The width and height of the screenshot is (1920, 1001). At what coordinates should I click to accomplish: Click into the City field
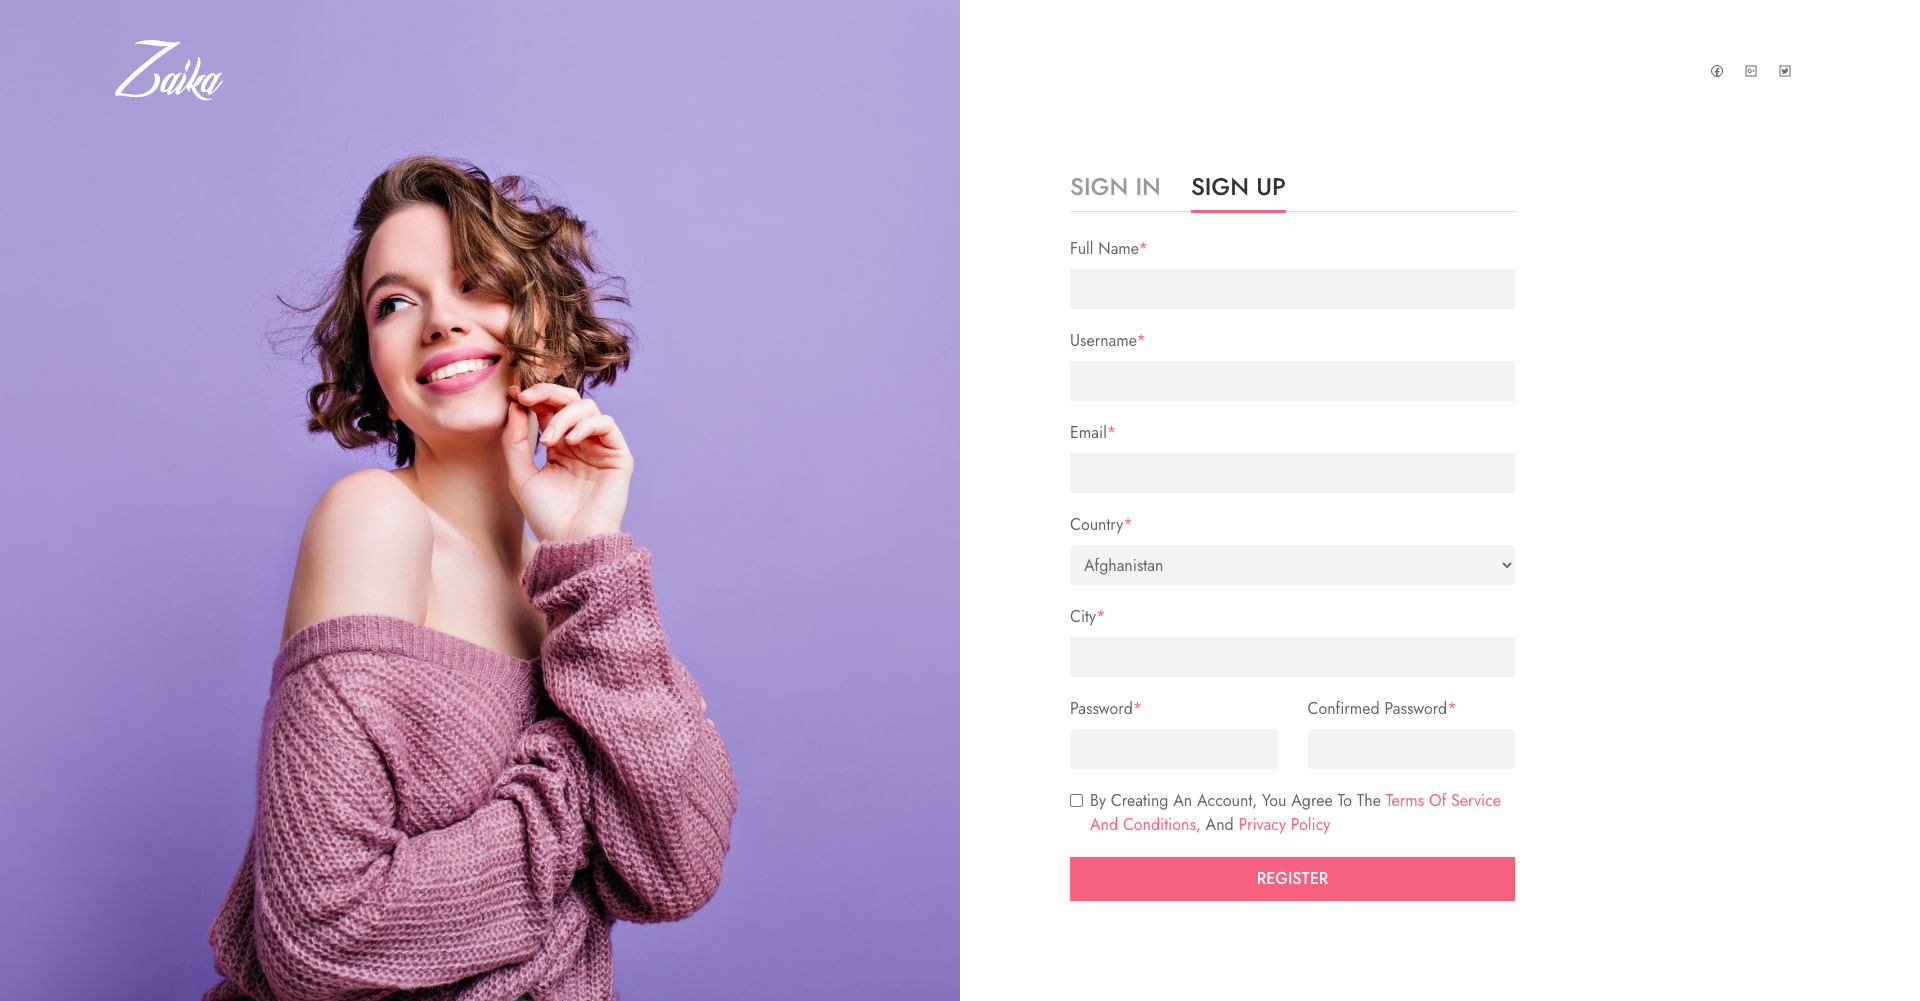pyautogui.click(x=1292, y=657)
